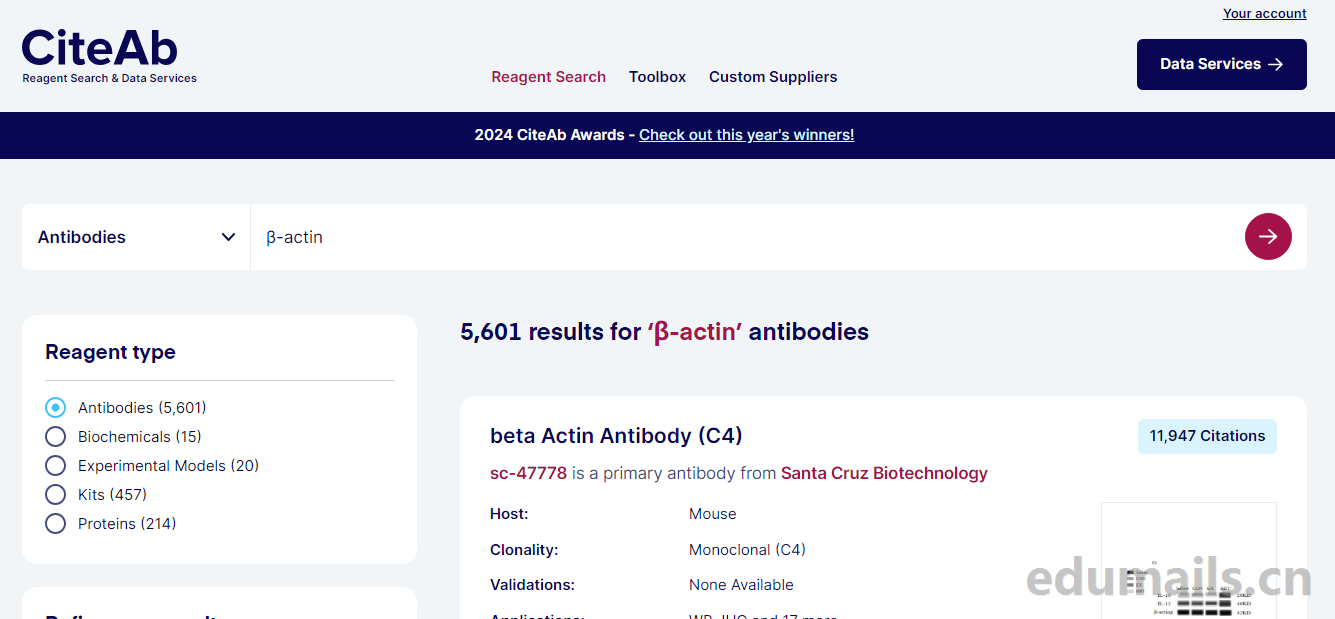
Task: Select the Kits radio option
Action: [56, 495]
